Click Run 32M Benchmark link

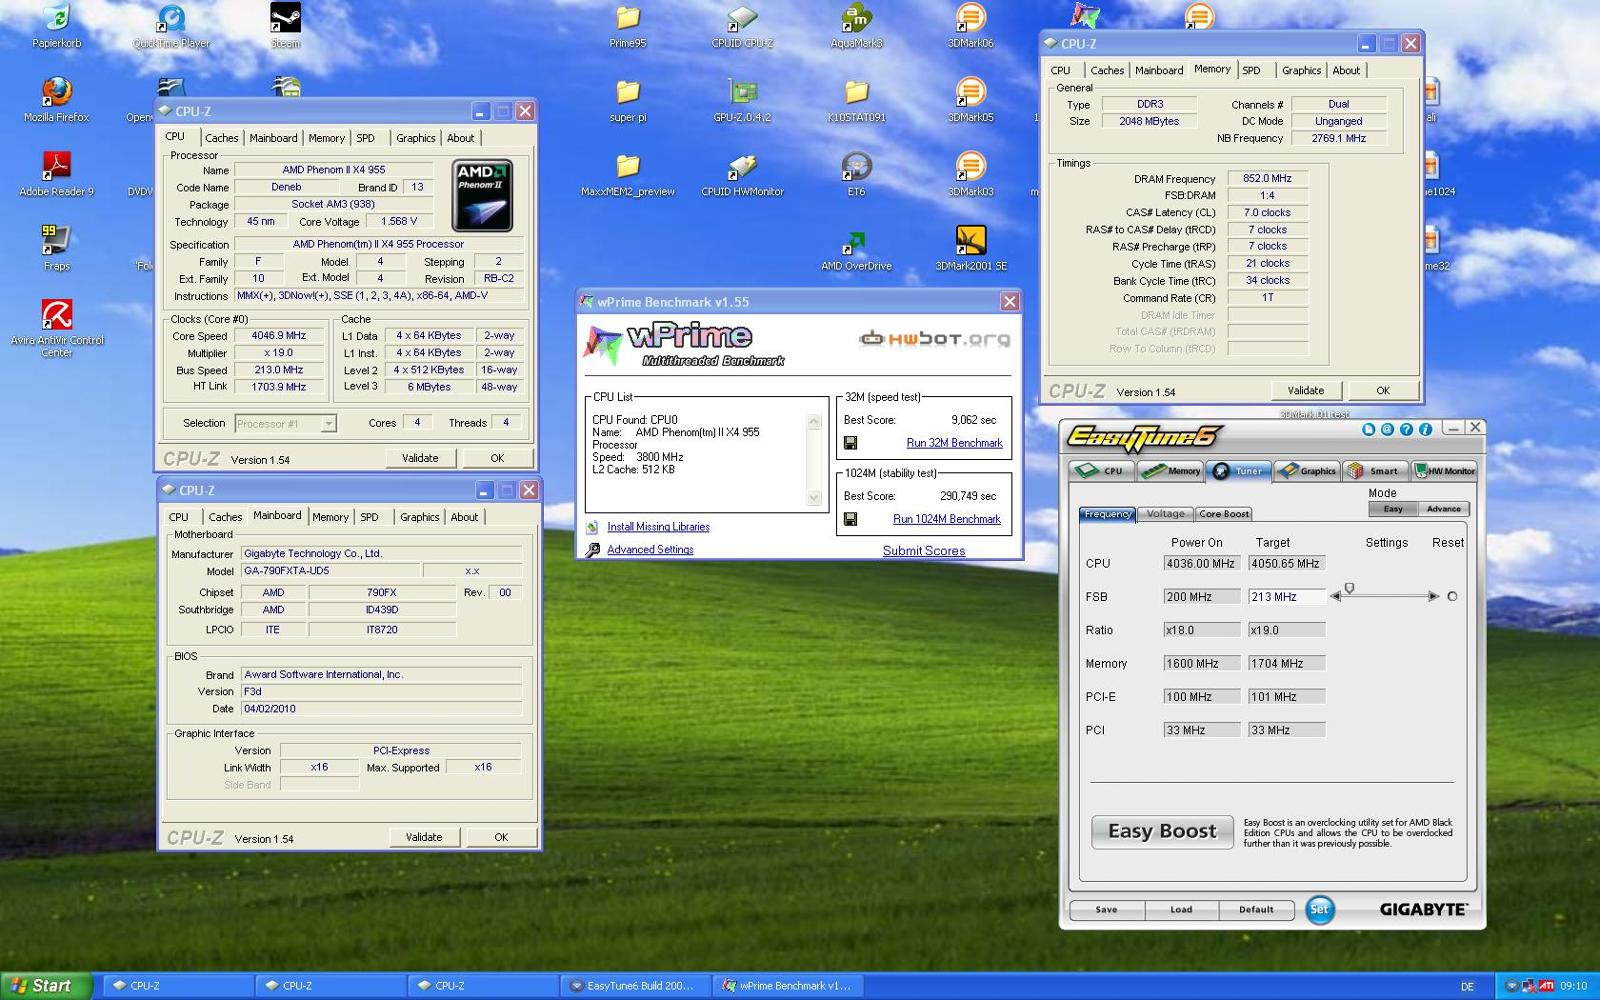[954, 443]
